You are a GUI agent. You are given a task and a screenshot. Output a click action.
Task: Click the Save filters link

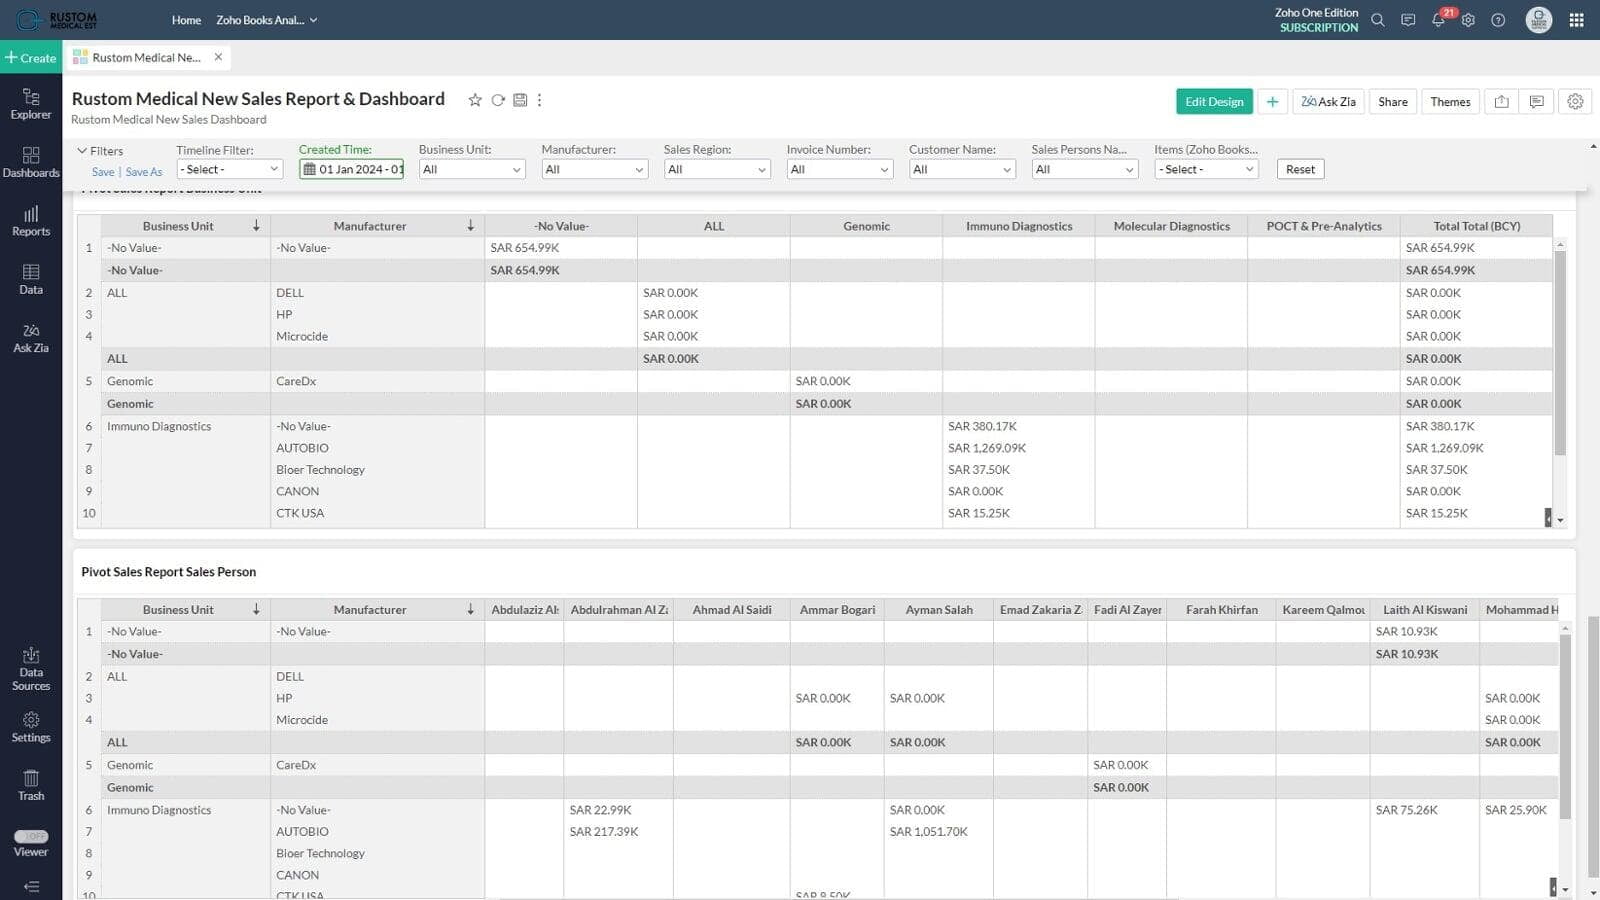(103, 172)
